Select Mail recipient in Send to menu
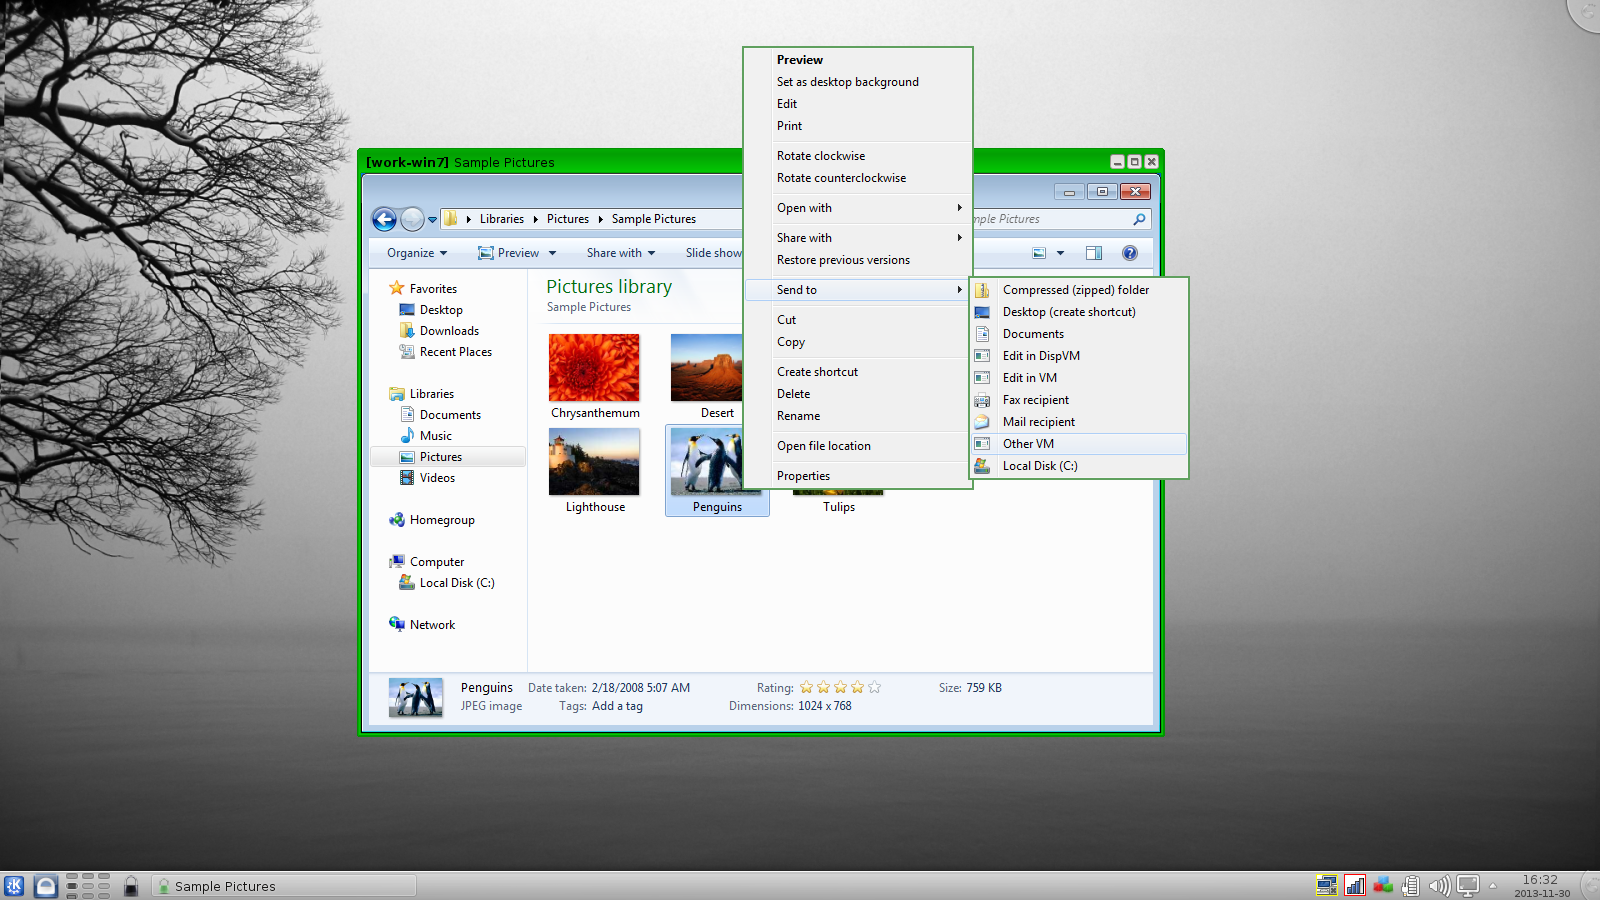This screenshot has width=1600, height=900. click(1038, 421)
